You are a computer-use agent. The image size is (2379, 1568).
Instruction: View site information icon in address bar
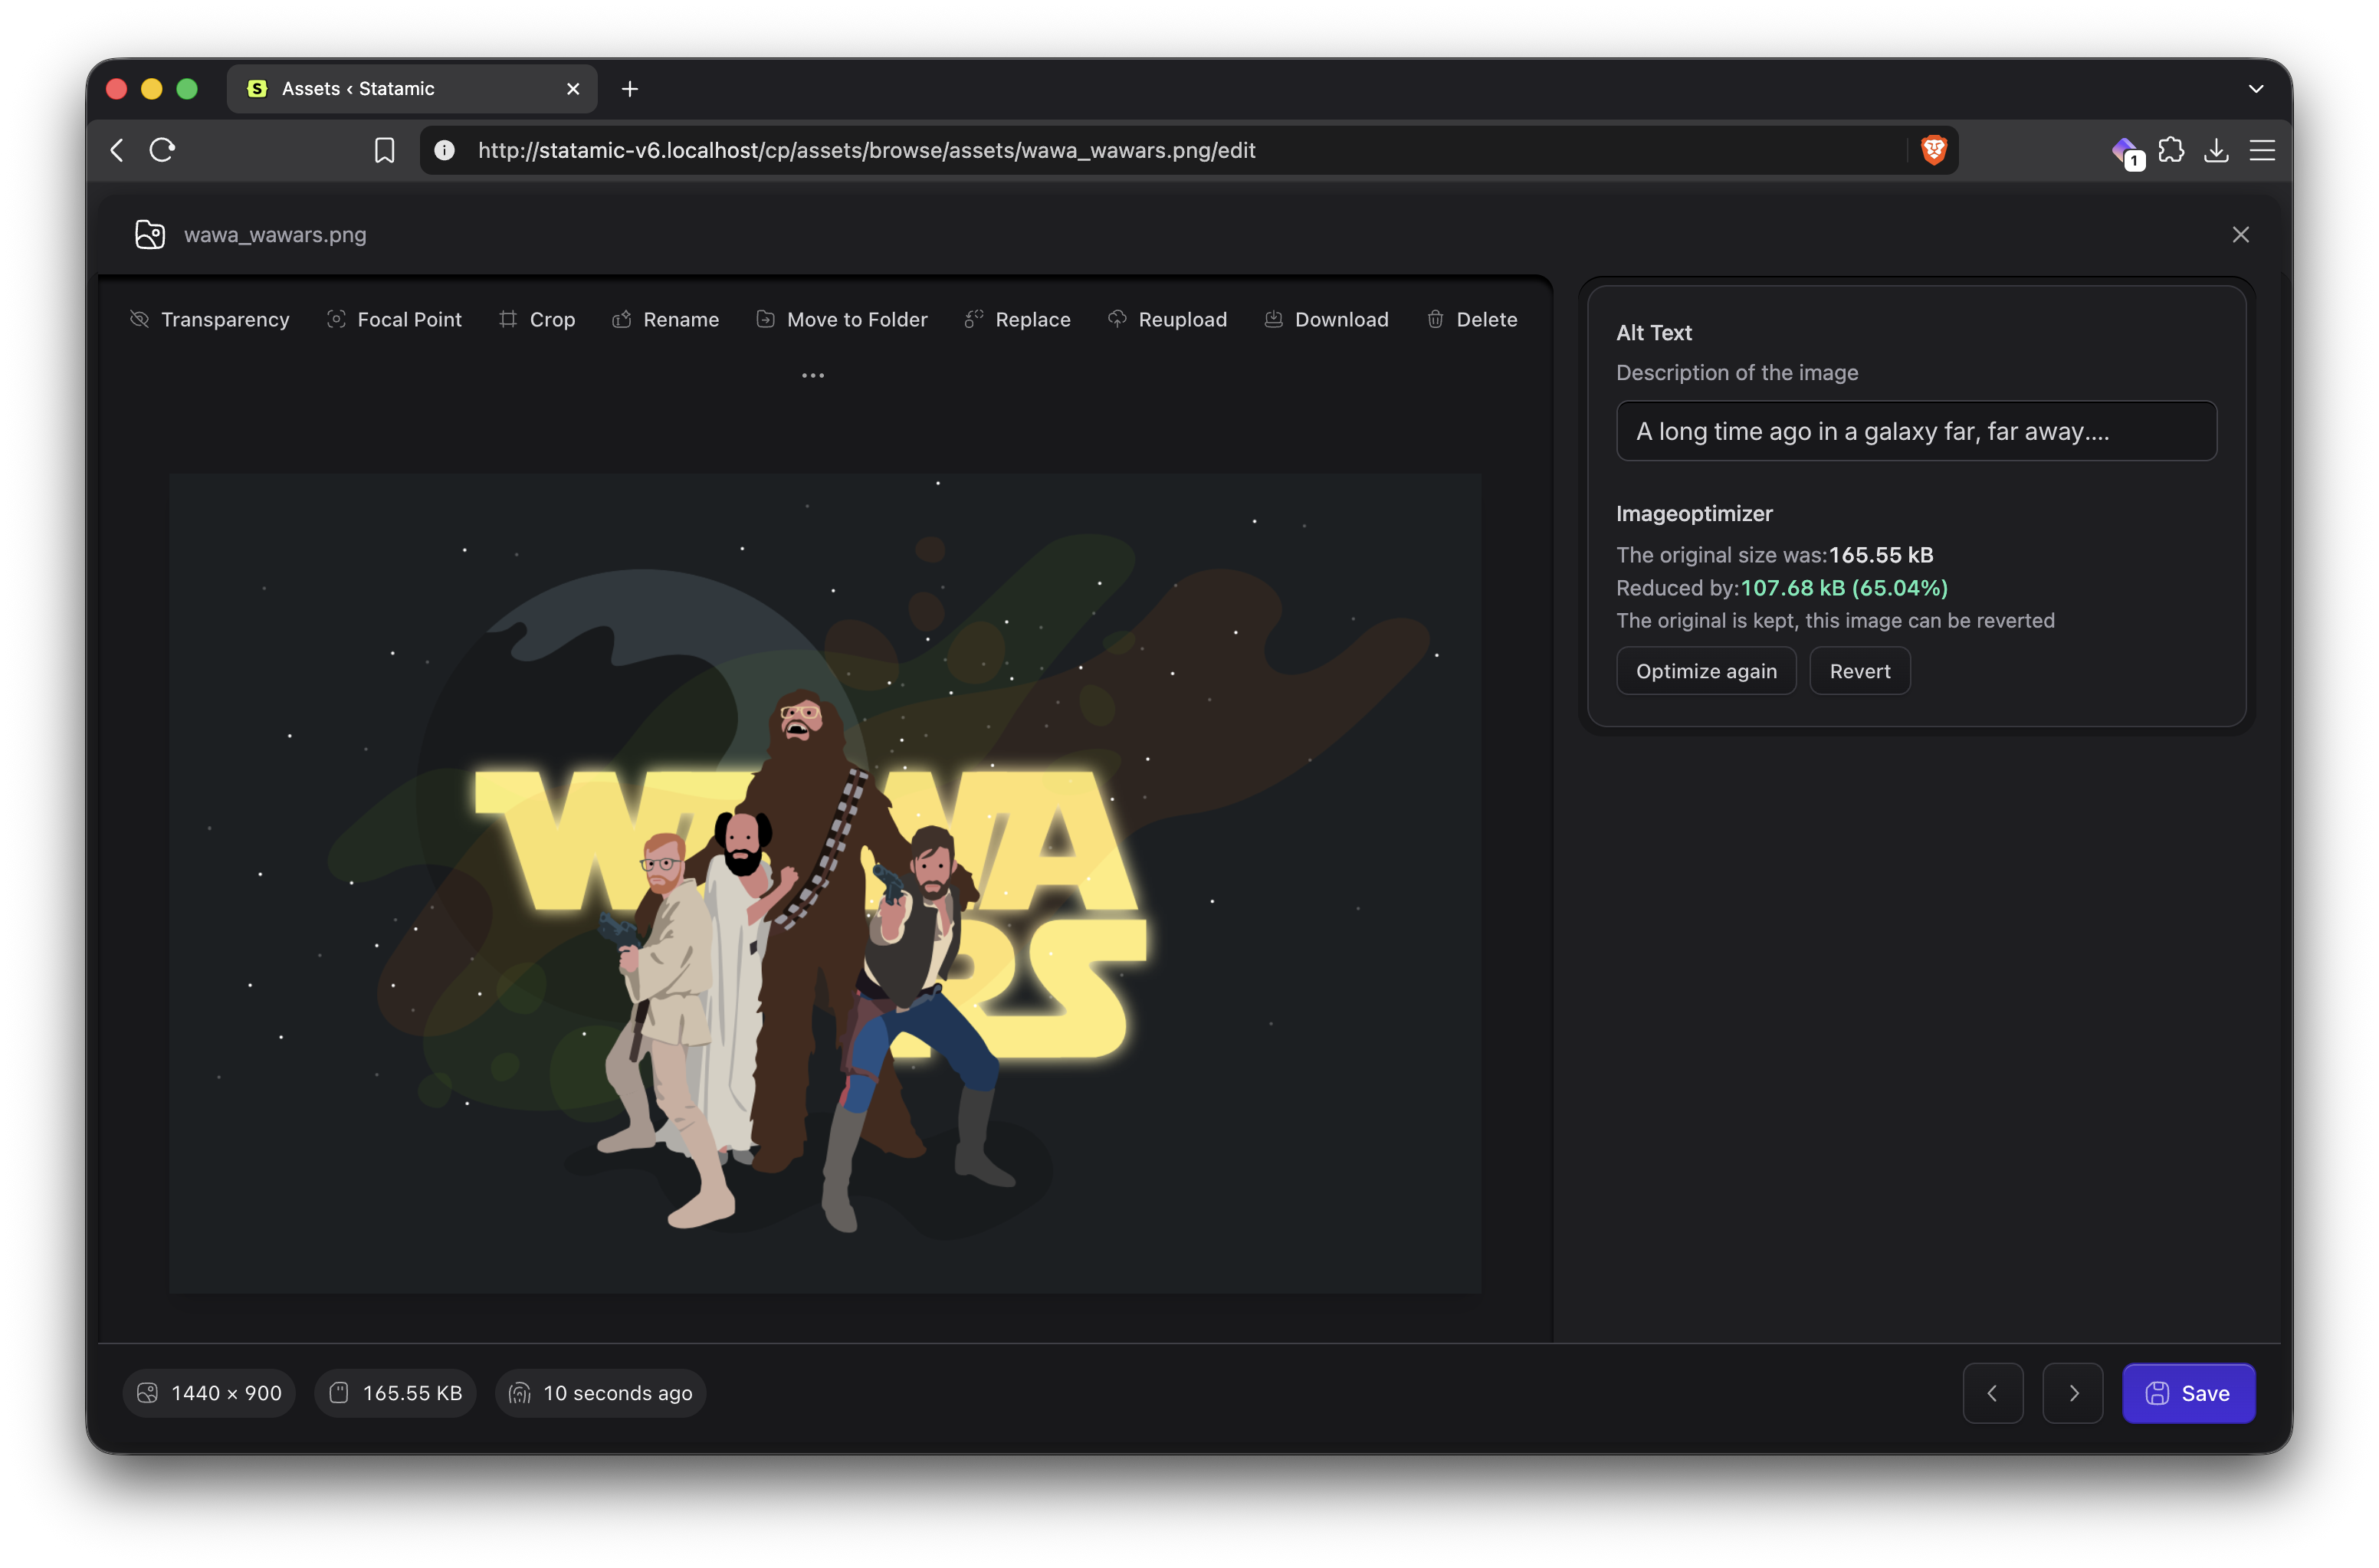445,150
